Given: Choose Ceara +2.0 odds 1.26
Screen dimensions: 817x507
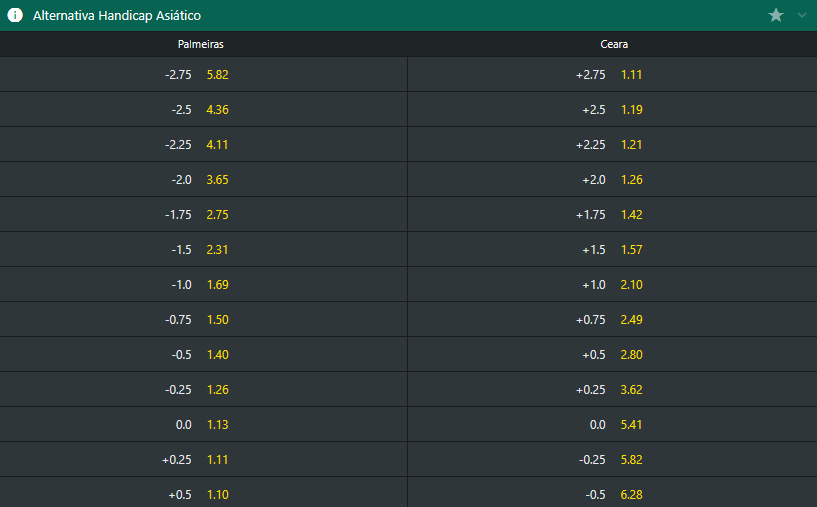Looking at the screenshot, I should point(612,179).
